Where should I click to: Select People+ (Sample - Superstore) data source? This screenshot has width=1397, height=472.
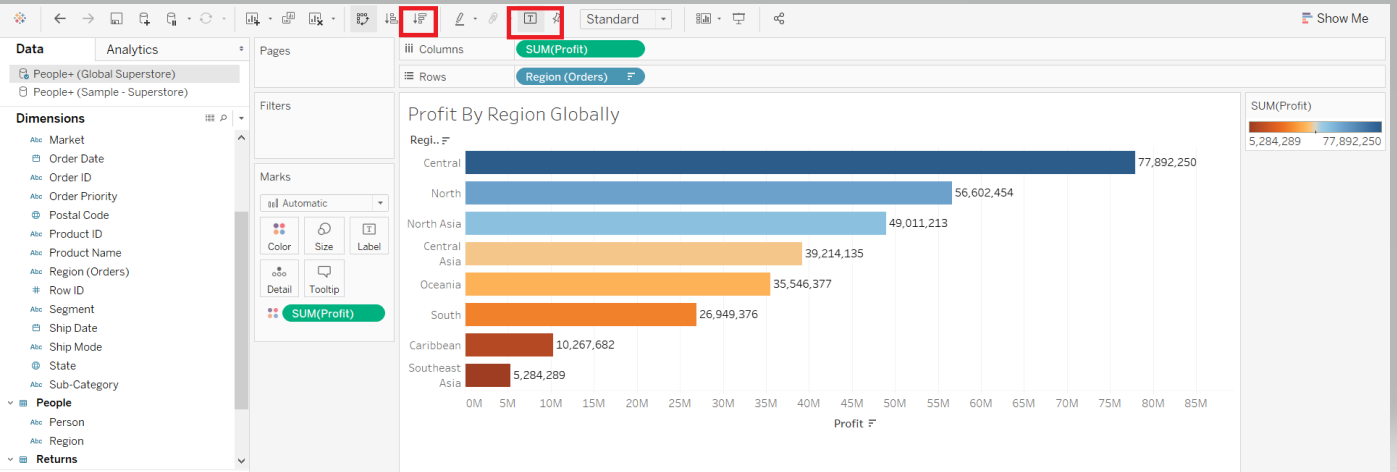pos(125,92)
